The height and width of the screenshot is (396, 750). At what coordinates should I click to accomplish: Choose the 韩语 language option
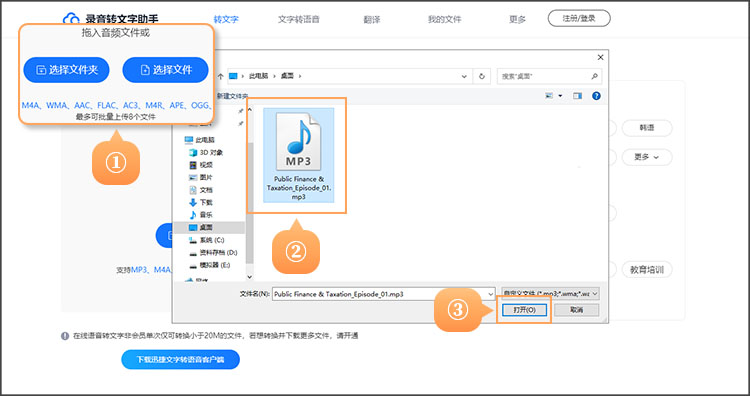[647, 128]
